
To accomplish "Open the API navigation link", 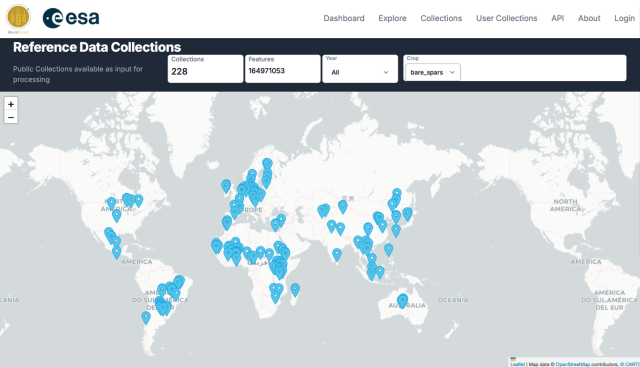I will [x=558, y=18].
